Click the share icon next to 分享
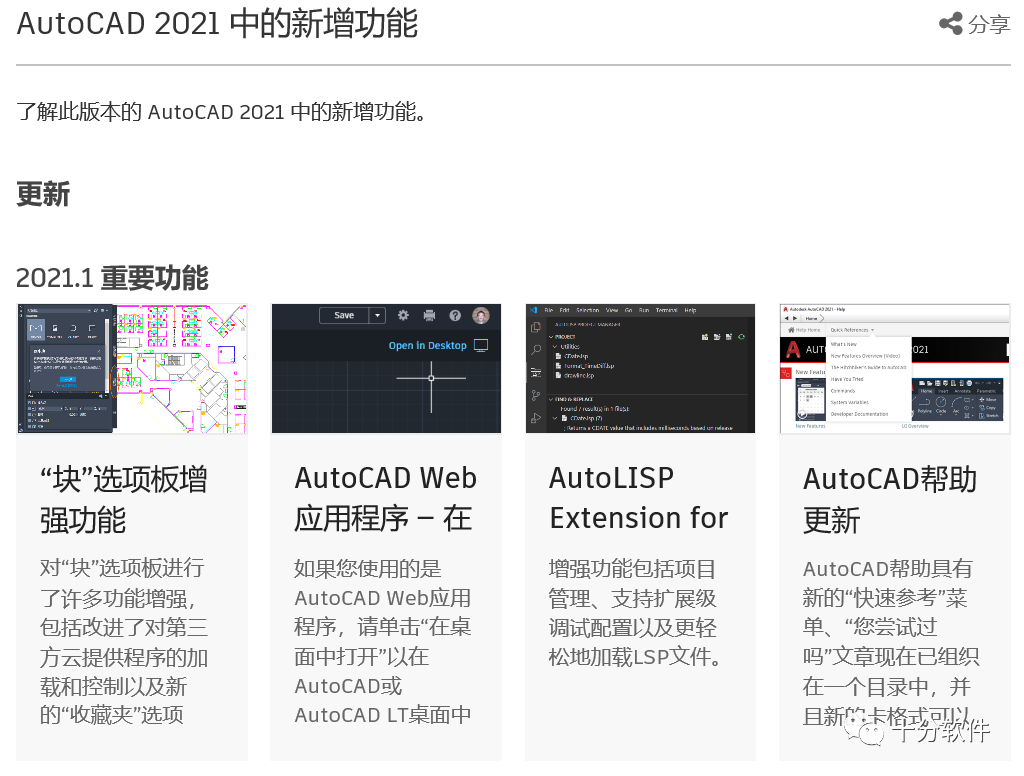The height and width of the screenshot is (776, 1024). click(950, 24)
